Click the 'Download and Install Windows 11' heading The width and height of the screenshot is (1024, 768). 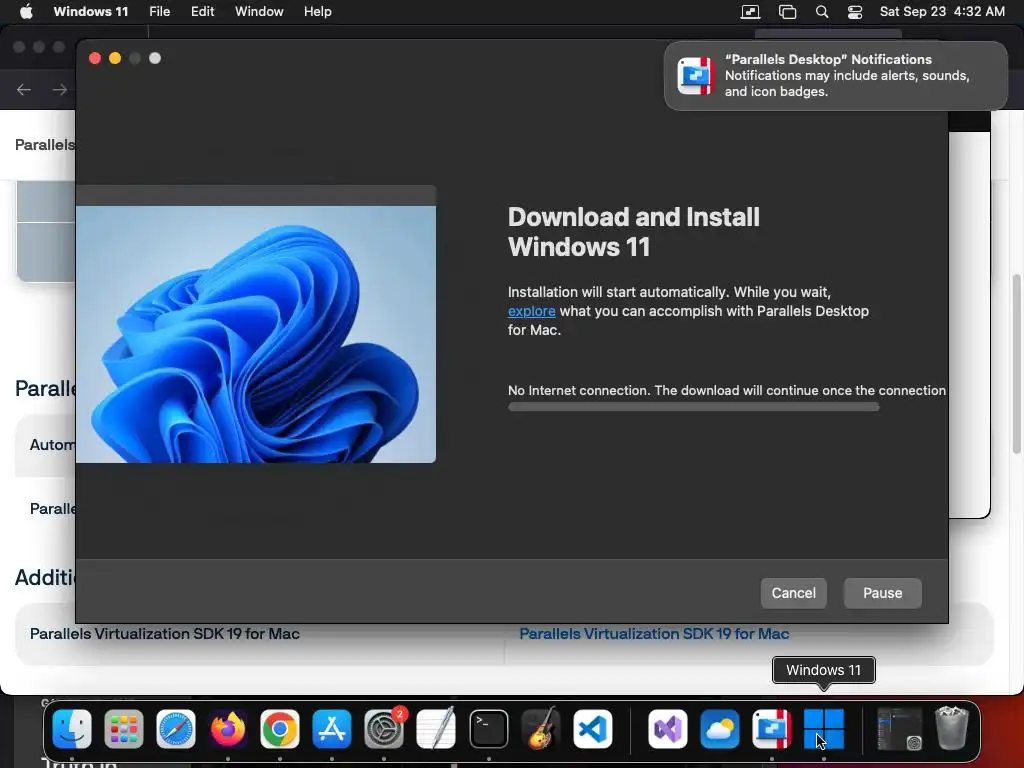tap(633, 232)
